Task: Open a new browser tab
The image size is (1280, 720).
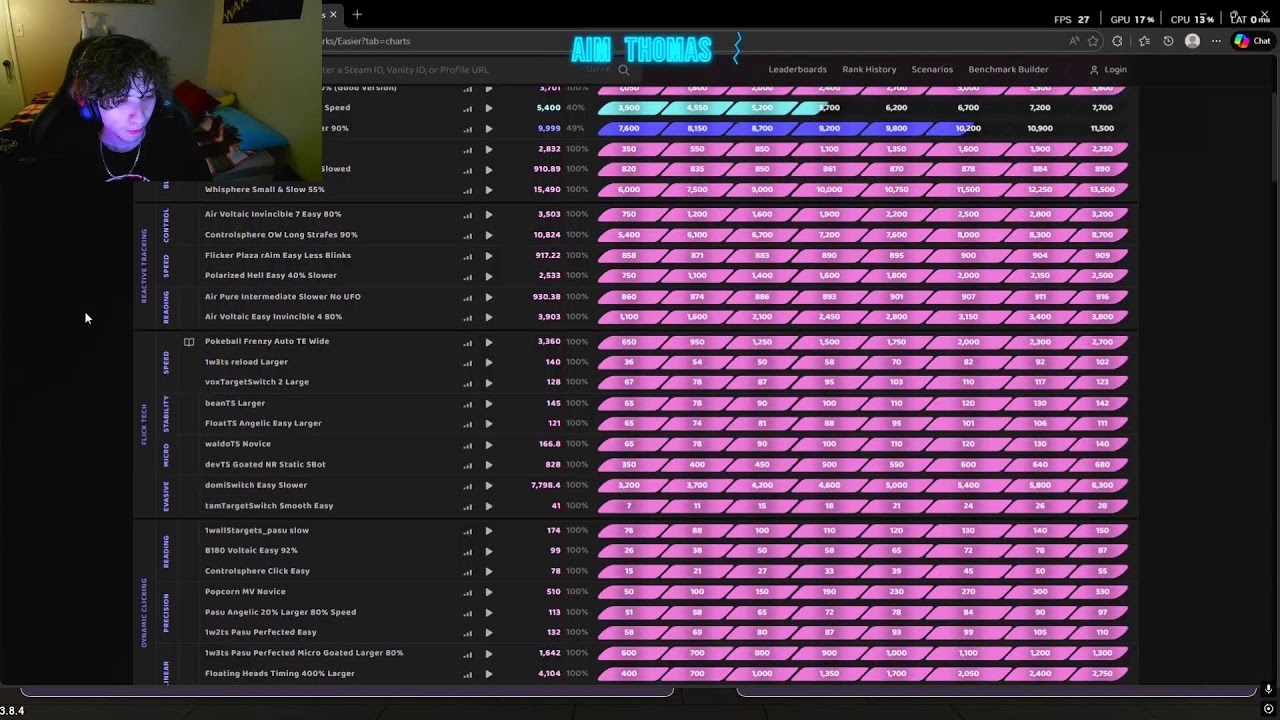Action: tap(357, 14)
